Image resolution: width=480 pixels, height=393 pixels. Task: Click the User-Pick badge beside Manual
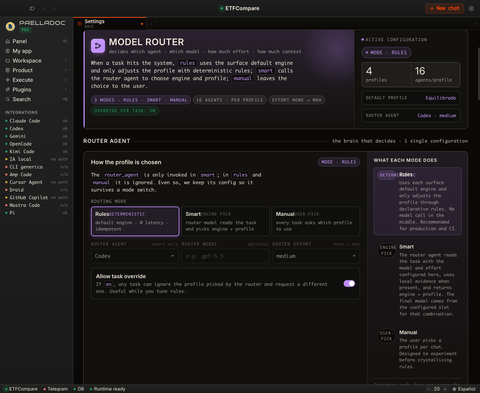point(387,336)
